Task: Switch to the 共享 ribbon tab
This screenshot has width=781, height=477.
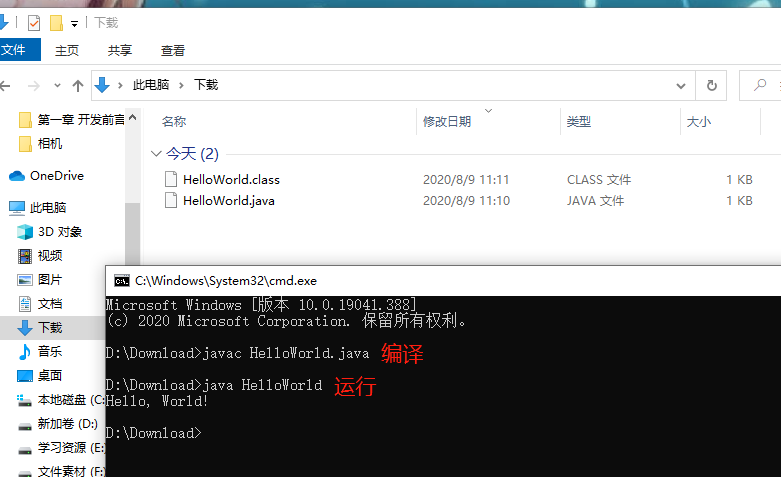Action: coord(120,50)
